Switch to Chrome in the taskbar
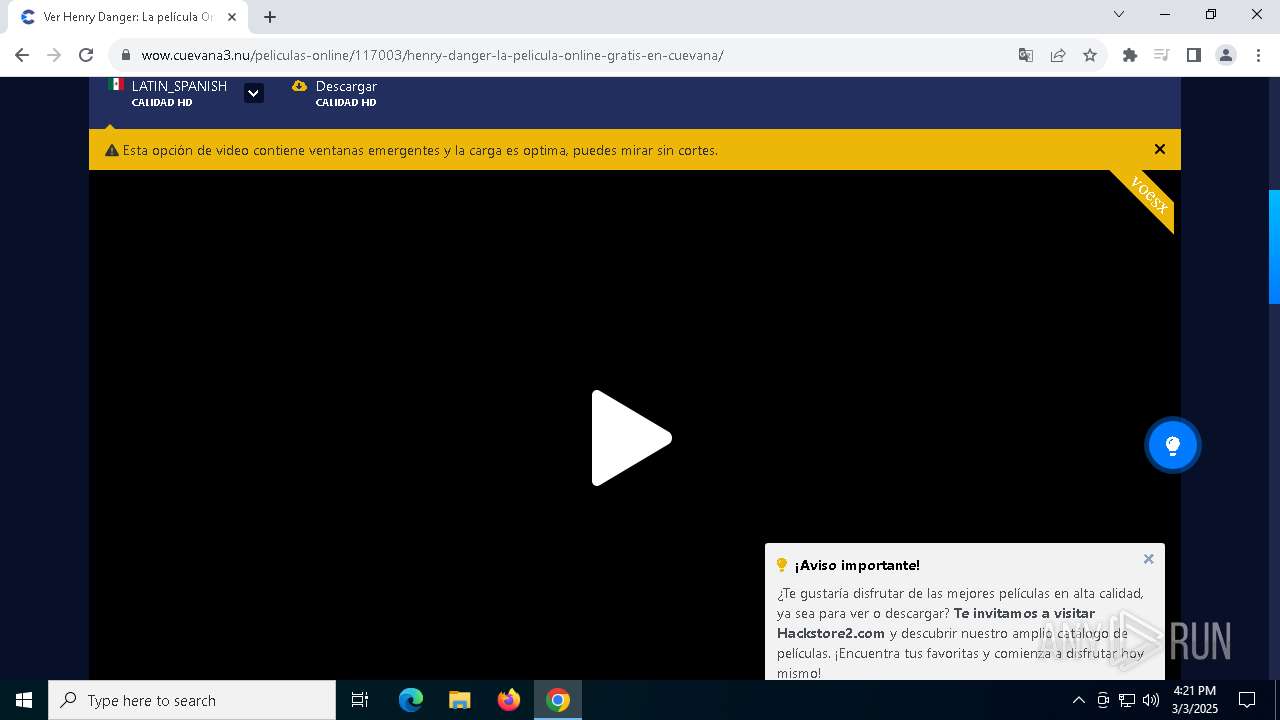The width and height of the screenshot is (1280, 720). 558,700
